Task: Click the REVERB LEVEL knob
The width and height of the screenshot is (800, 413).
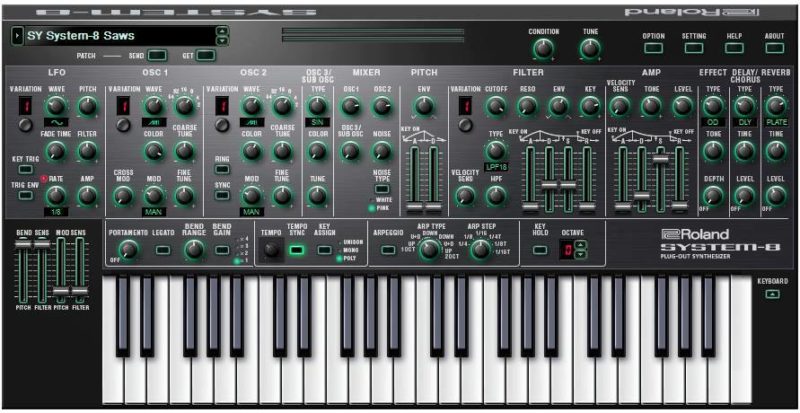Action: coord(776,196)
